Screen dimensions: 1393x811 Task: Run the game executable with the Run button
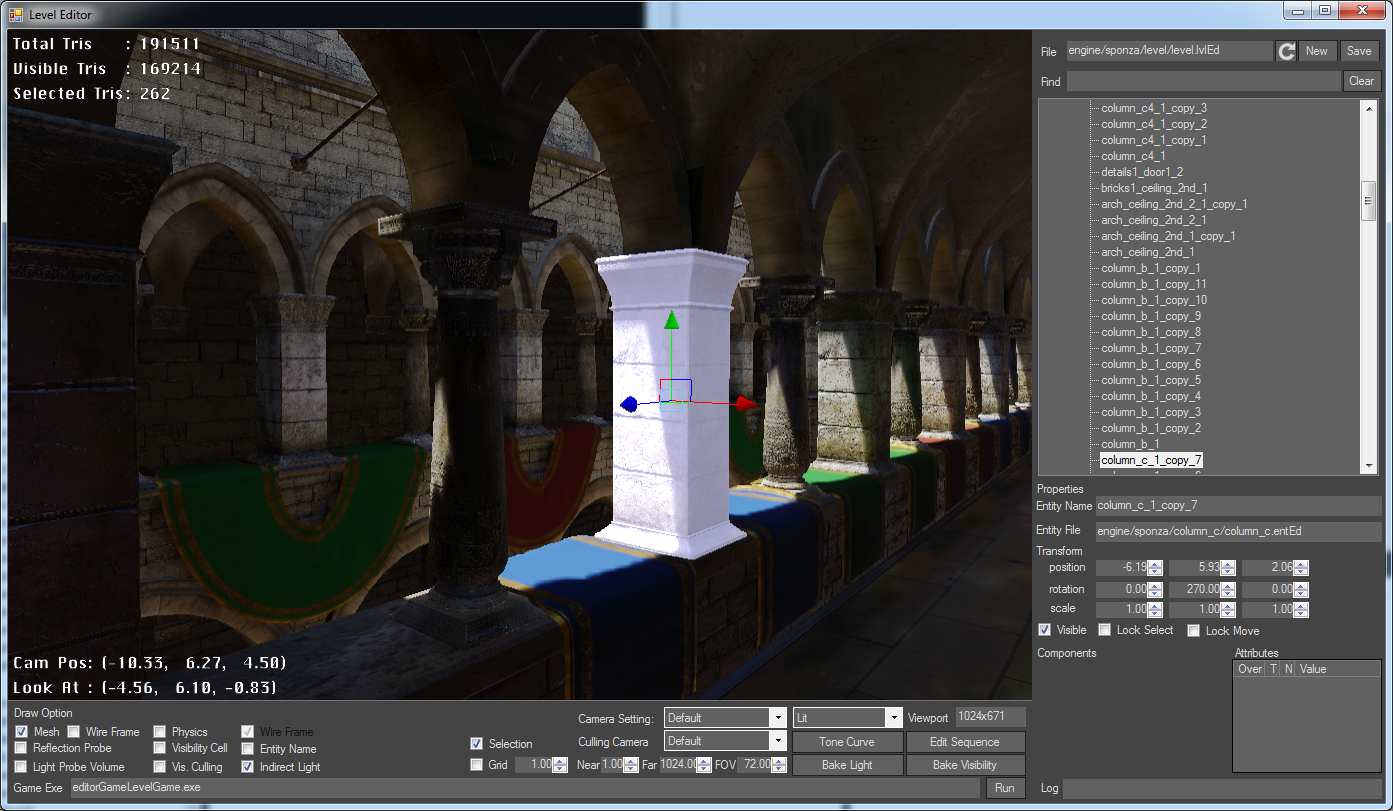pyautogui.click(x=1005, y=788)
